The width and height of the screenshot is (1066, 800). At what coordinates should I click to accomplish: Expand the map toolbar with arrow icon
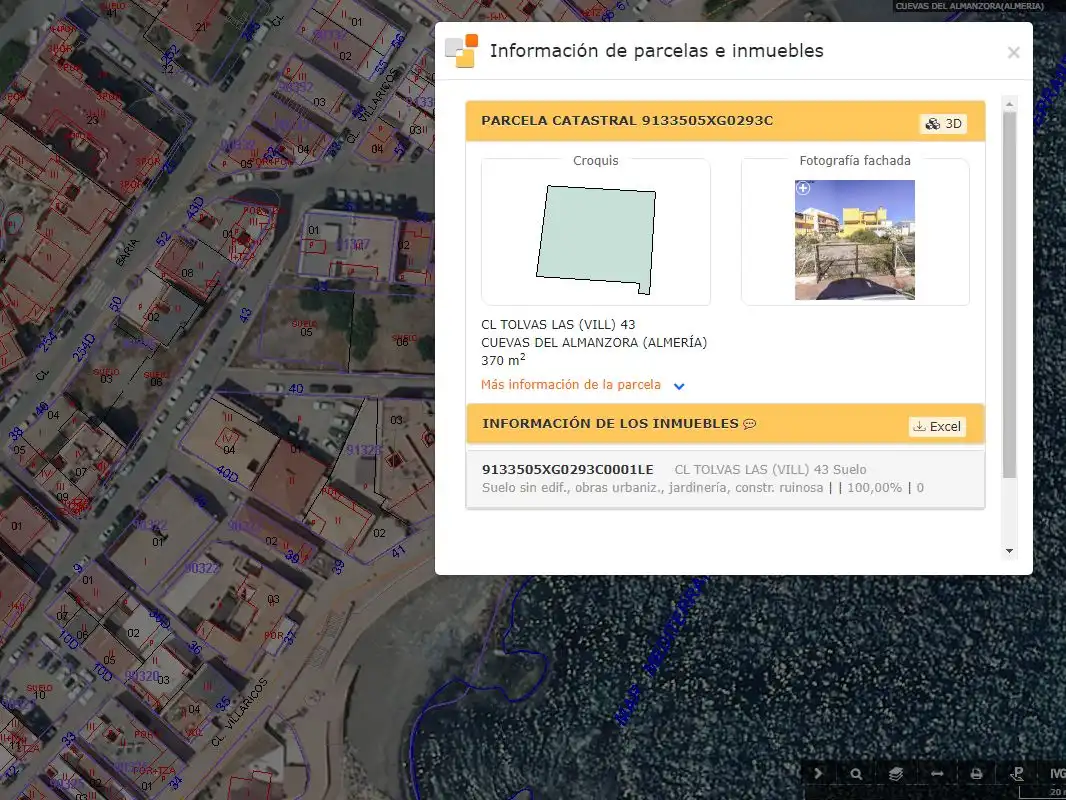tap(818, 773)
